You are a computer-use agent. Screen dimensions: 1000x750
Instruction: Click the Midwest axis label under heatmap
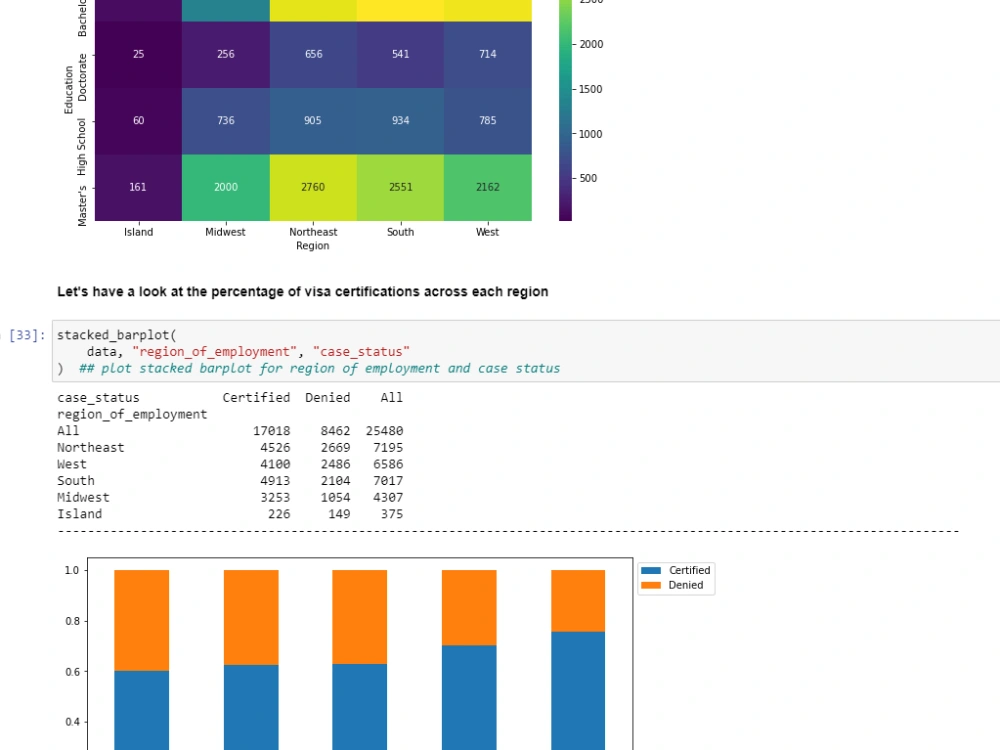225,232
